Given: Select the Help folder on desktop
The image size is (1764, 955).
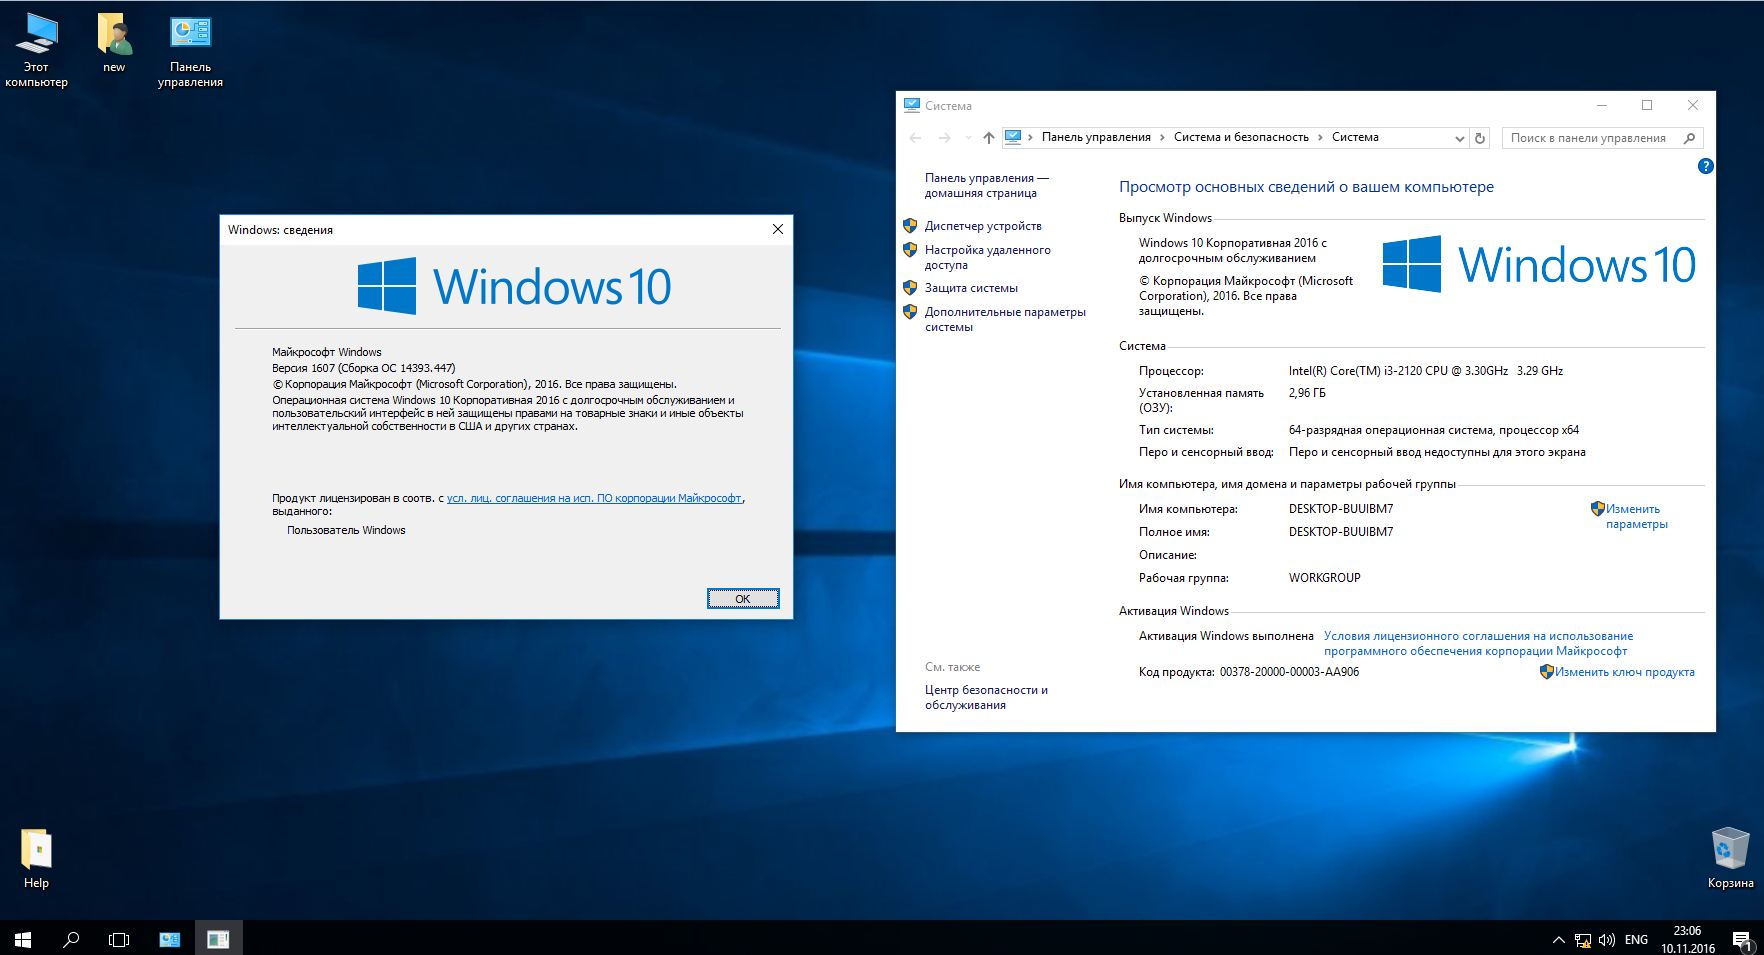Looking at the screenshot, I should [x=36, y=858].
